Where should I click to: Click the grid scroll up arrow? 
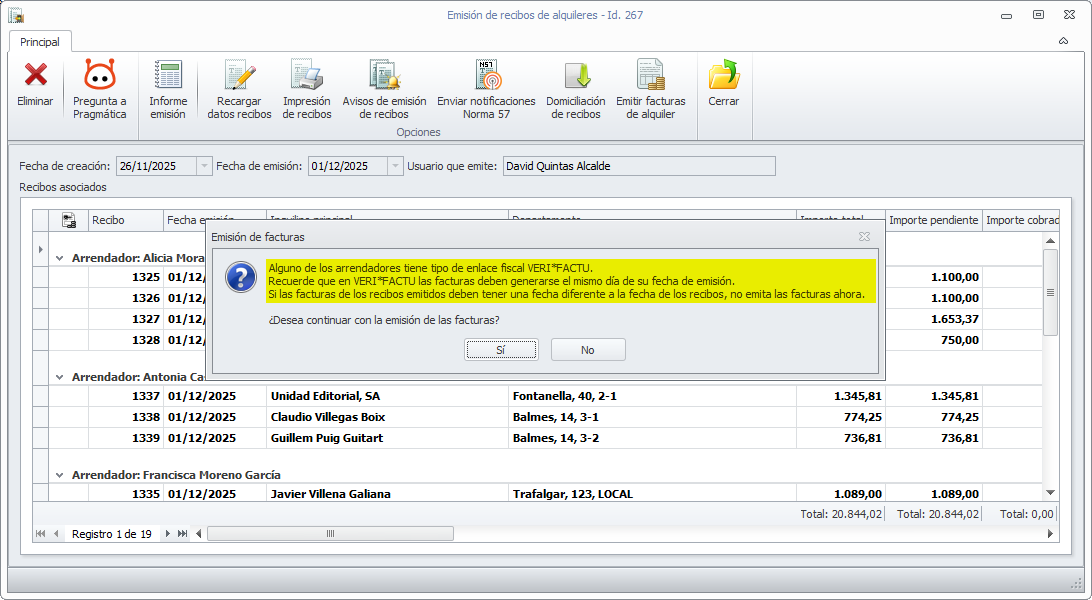1050,241
